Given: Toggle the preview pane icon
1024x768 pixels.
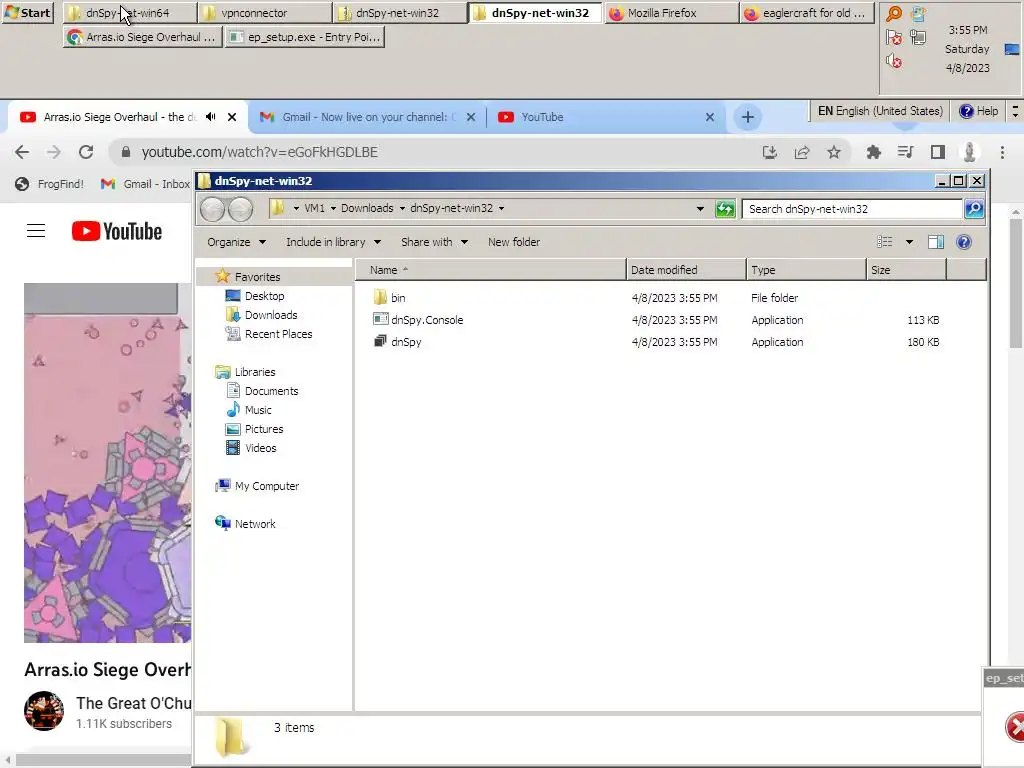Looking at the screenshot, I should pyautogui.click(x=936, y=242).
